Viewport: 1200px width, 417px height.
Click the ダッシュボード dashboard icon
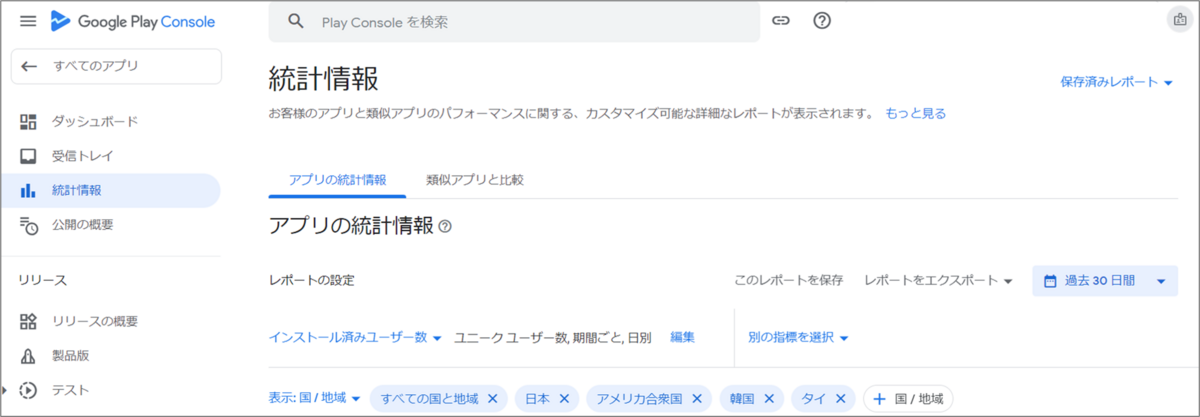(29, 121)
